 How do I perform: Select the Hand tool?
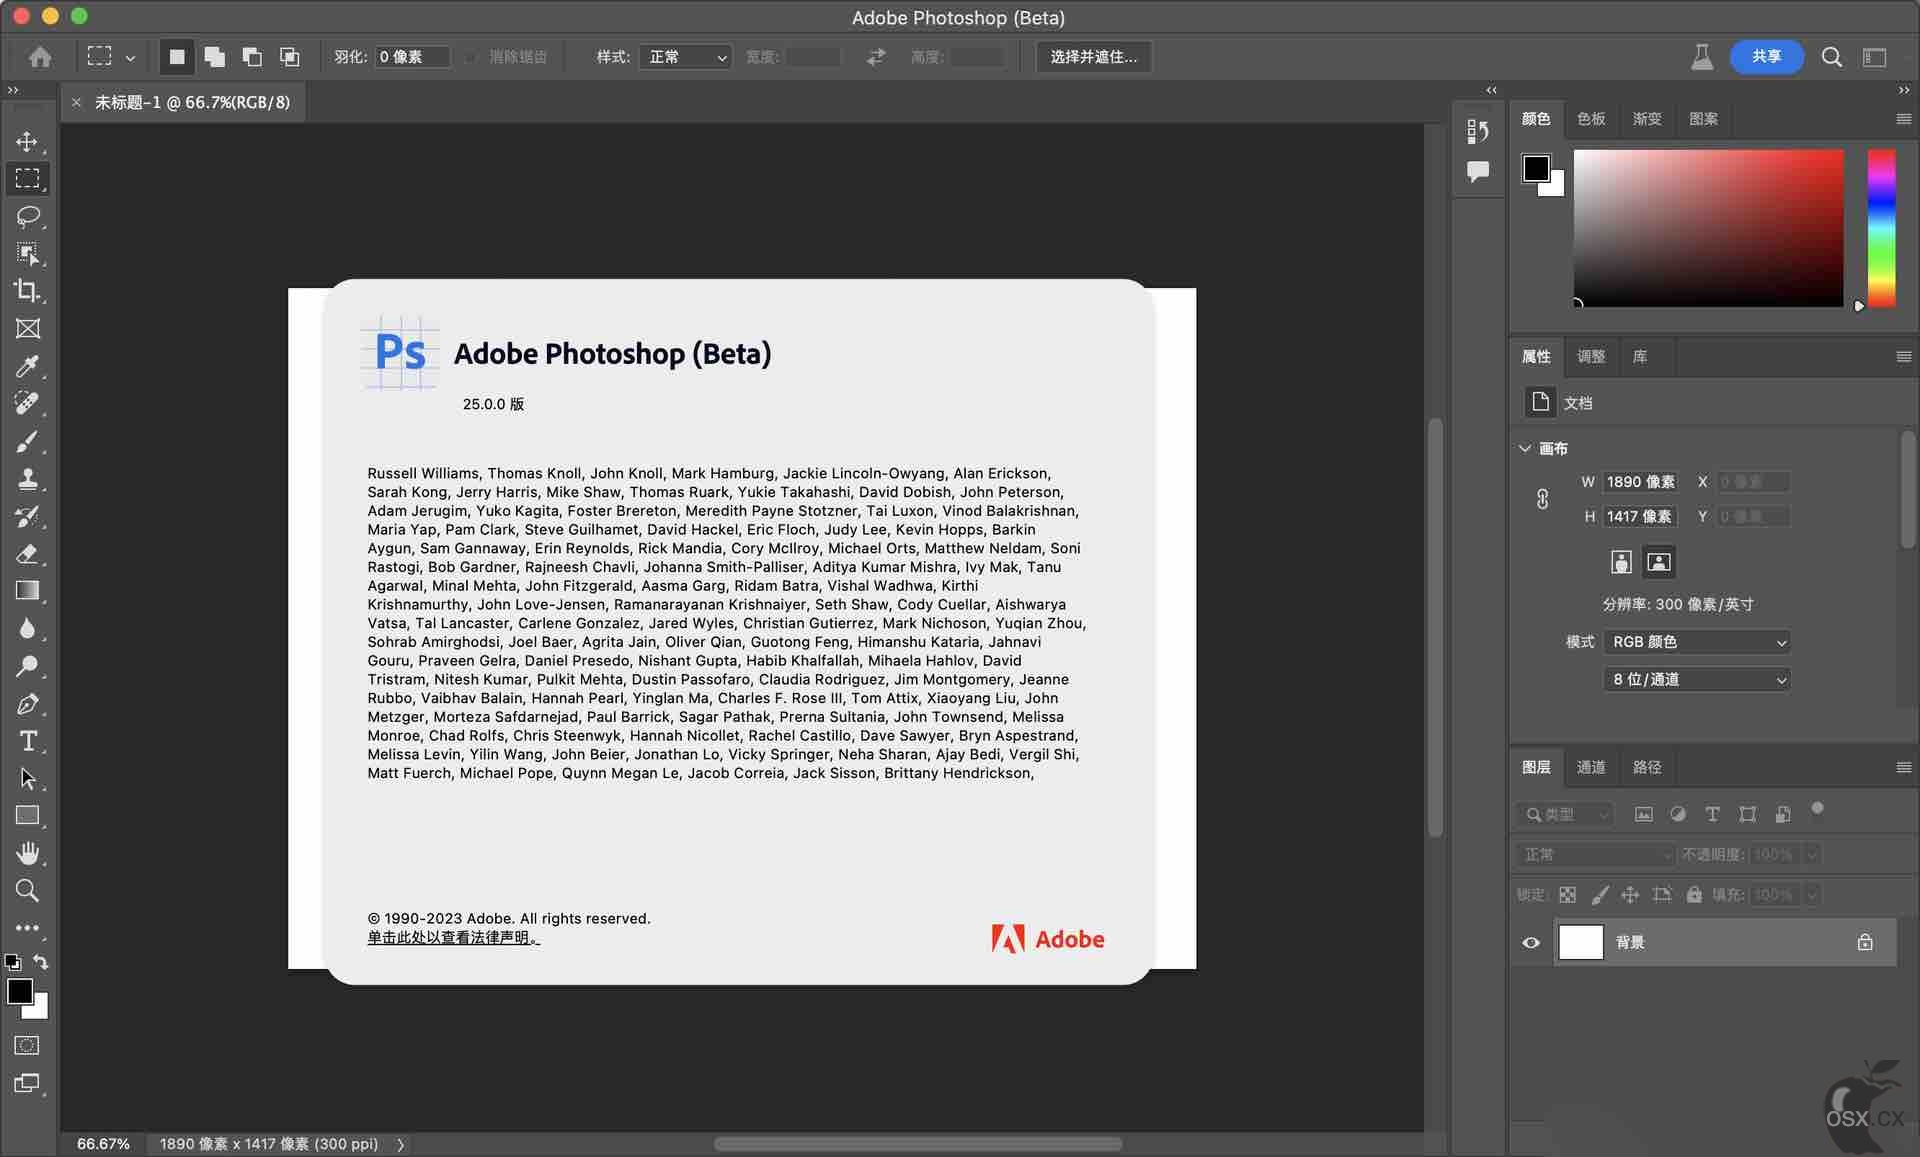pyautogui.click(x=27, y=853)
